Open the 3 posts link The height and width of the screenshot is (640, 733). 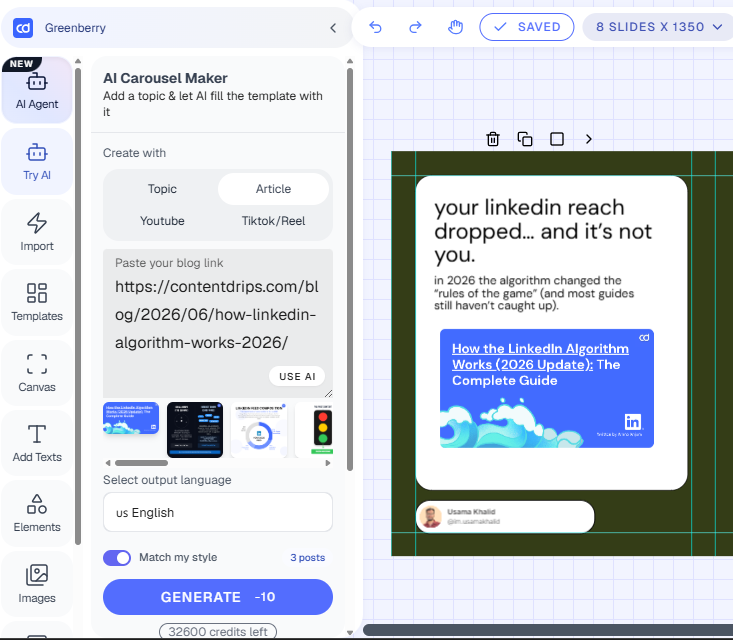pyautogui.click(x=308, y=557)
